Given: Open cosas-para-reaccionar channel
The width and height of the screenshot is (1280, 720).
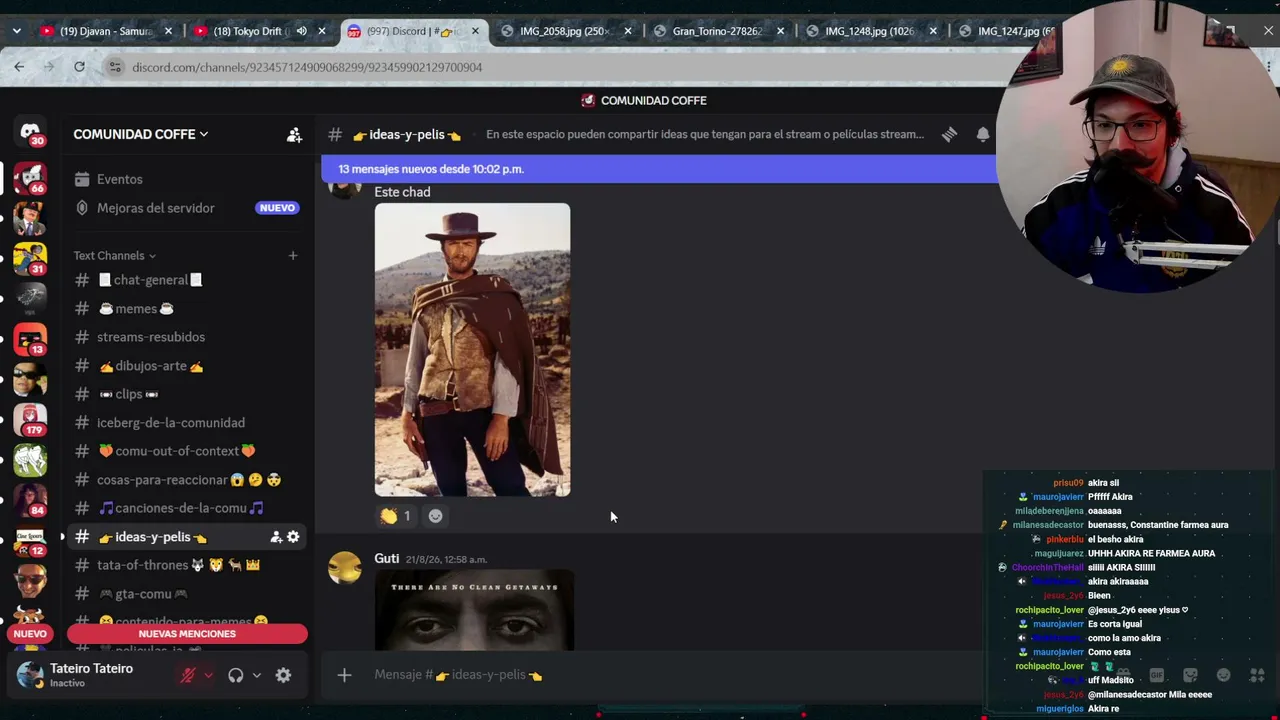Looking at the screenshot, I should (x=187, y=480).
